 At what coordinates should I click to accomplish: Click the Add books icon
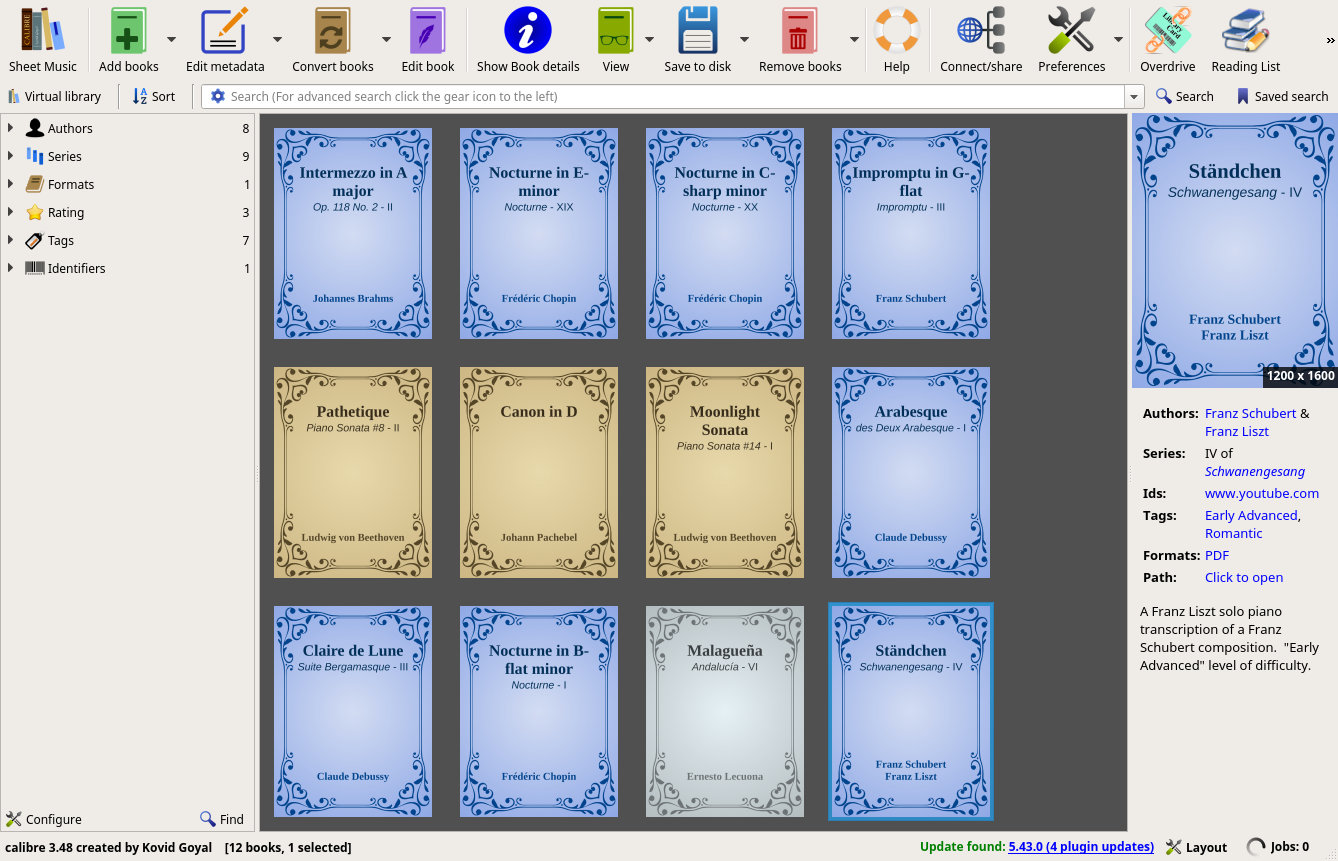128,30
